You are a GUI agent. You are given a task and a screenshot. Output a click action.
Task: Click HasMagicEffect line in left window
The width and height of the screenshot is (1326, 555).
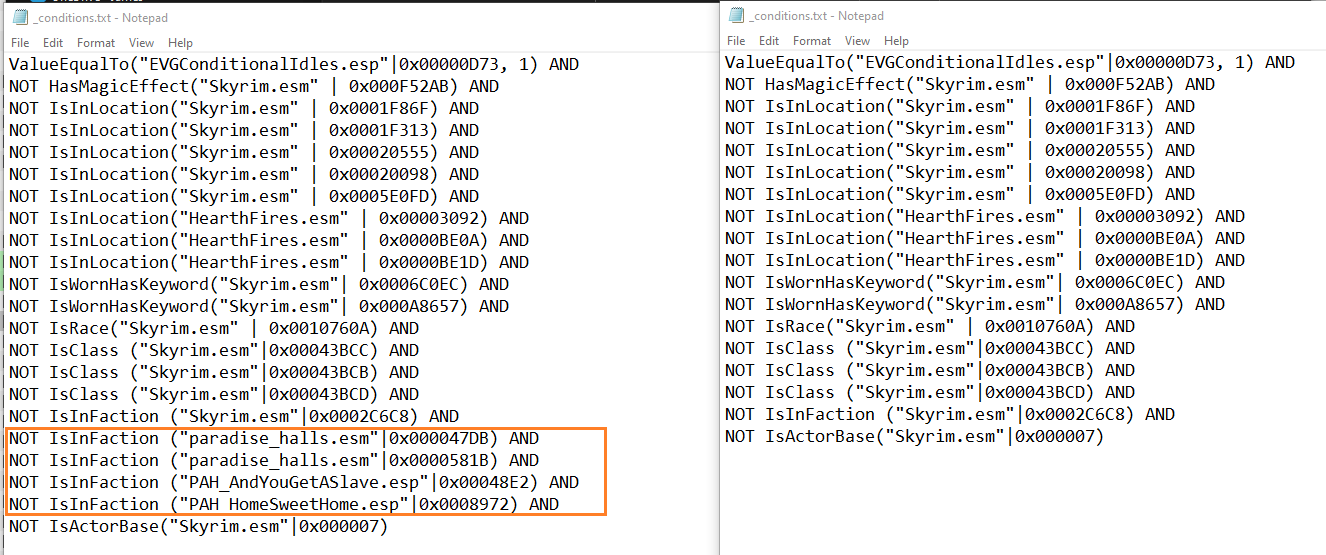point(254,86)
